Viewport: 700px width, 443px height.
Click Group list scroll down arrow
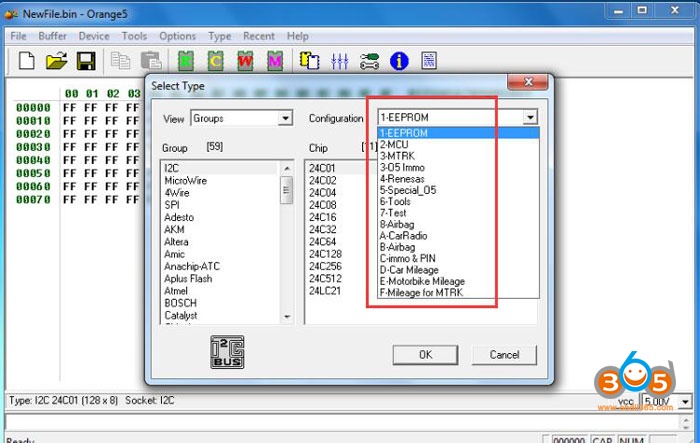[287, 317]
